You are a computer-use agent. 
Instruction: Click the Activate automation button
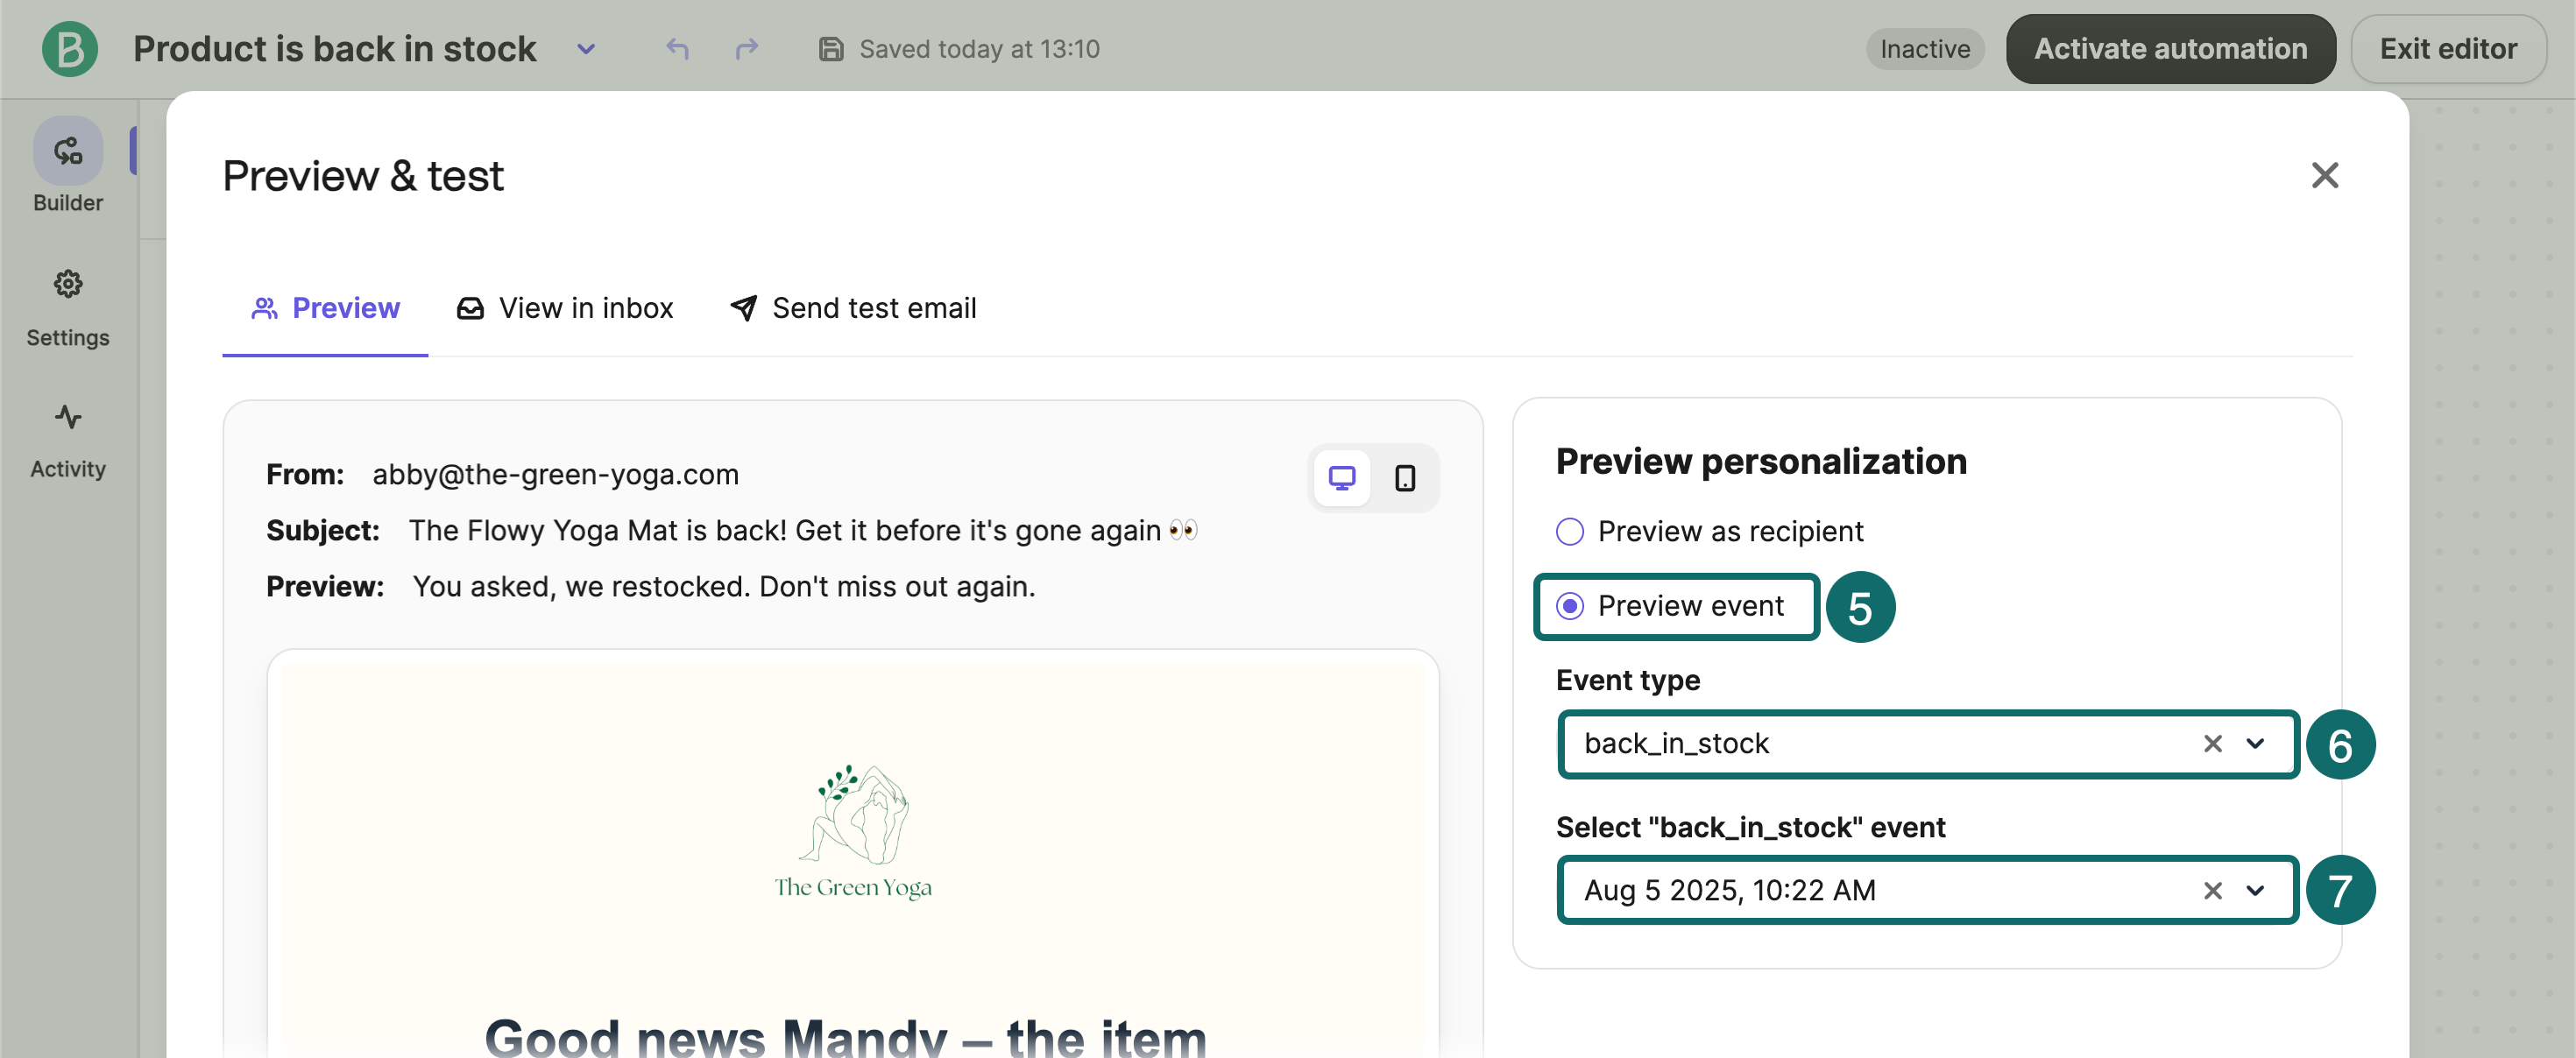2170,48
